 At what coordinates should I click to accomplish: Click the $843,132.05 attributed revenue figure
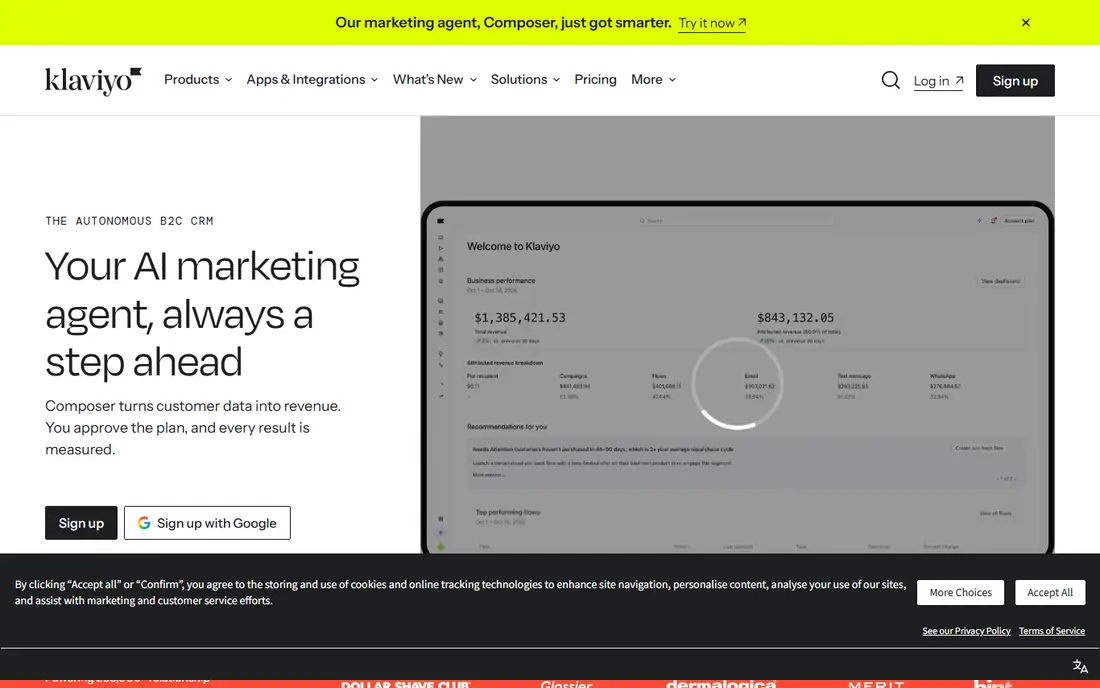pyautogui.click(x=796, y=318)
